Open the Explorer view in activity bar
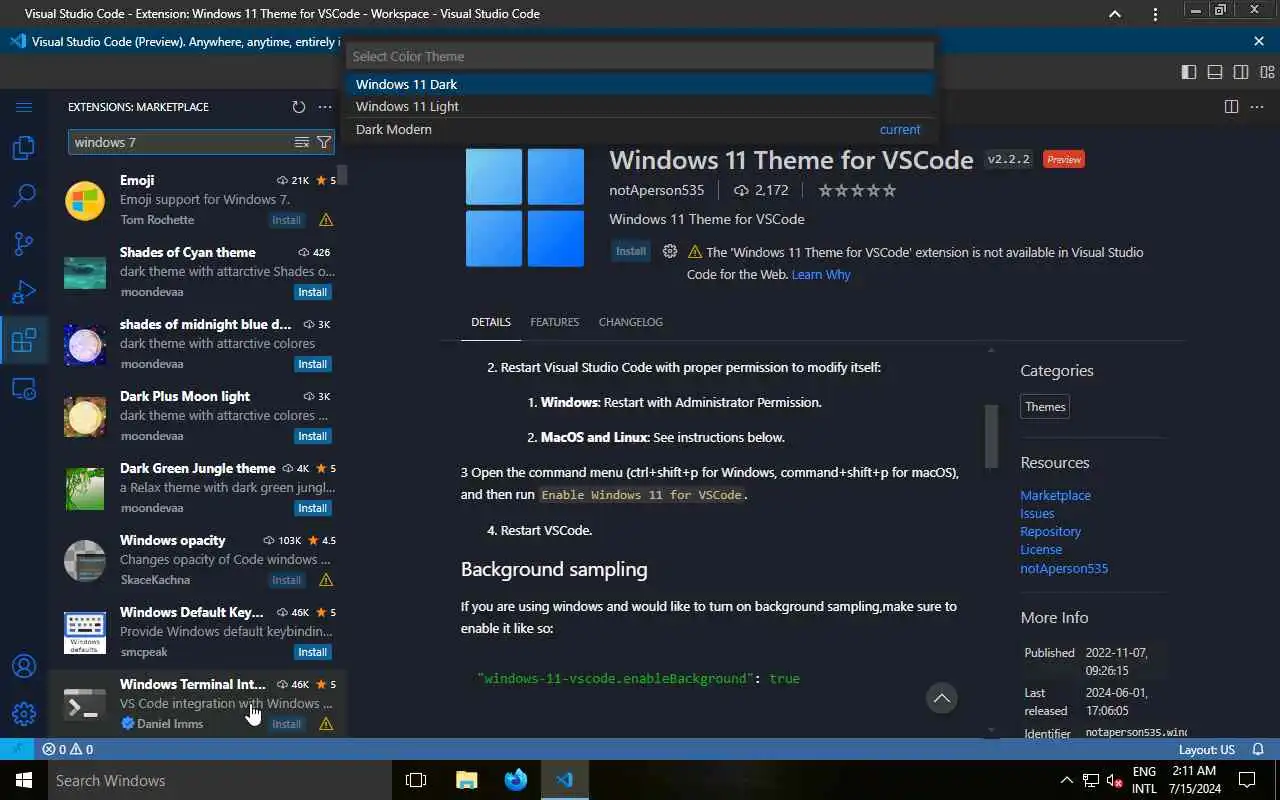 24,148
